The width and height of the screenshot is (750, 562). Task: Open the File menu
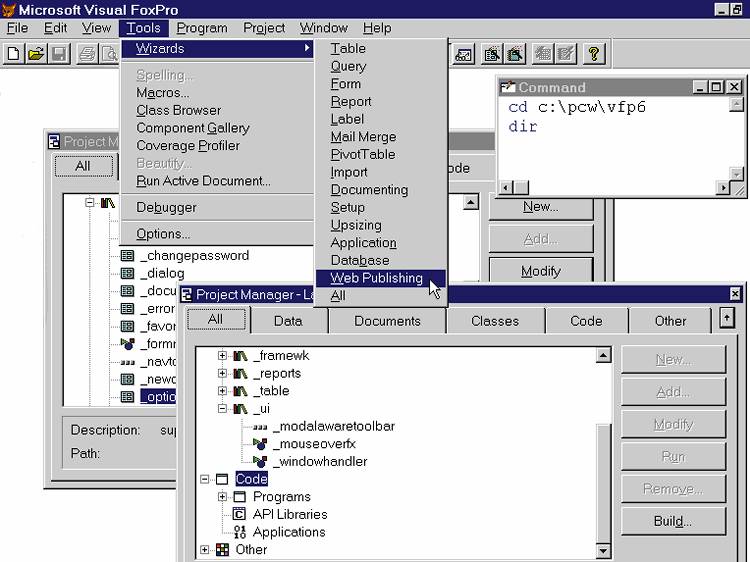coord(17,28)
